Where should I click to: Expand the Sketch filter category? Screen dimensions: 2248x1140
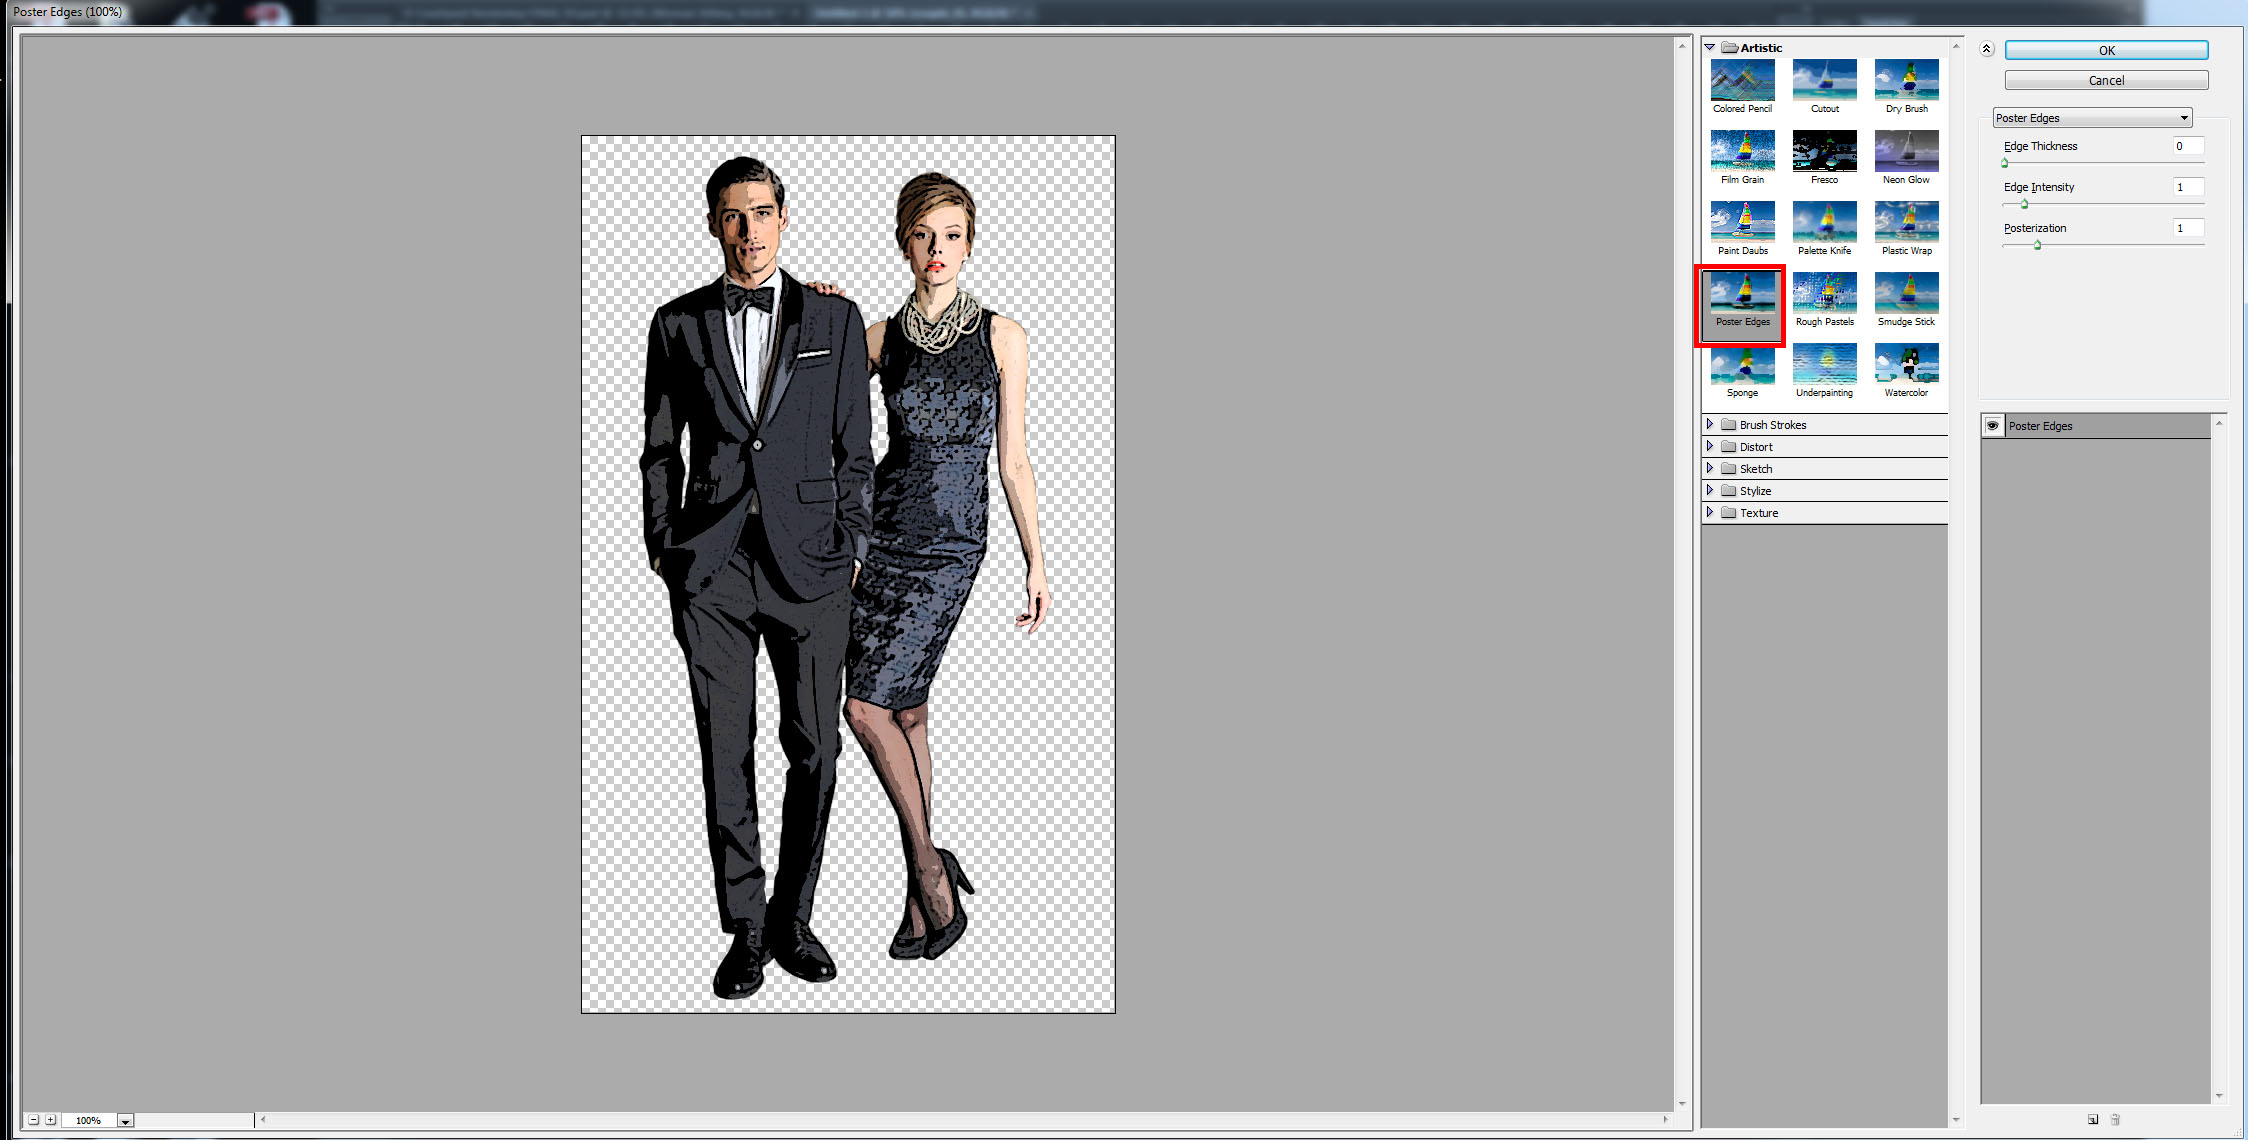click(1710, 469)
